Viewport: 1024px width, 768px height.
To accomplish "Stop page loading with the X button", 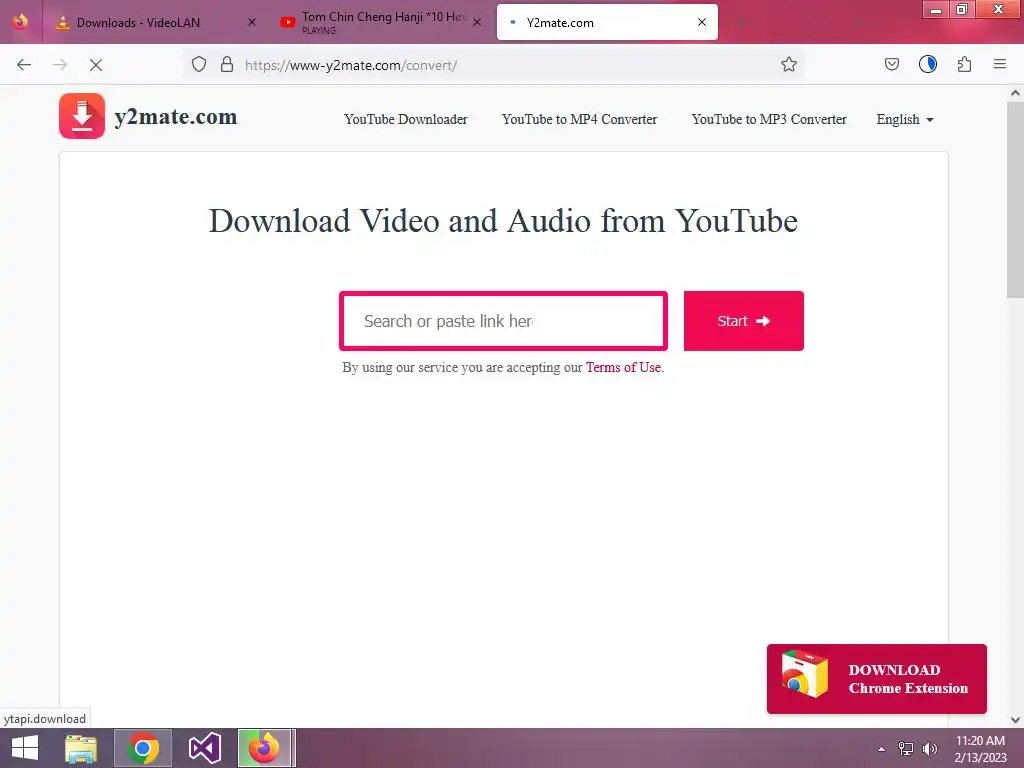I will coord(96,65).
